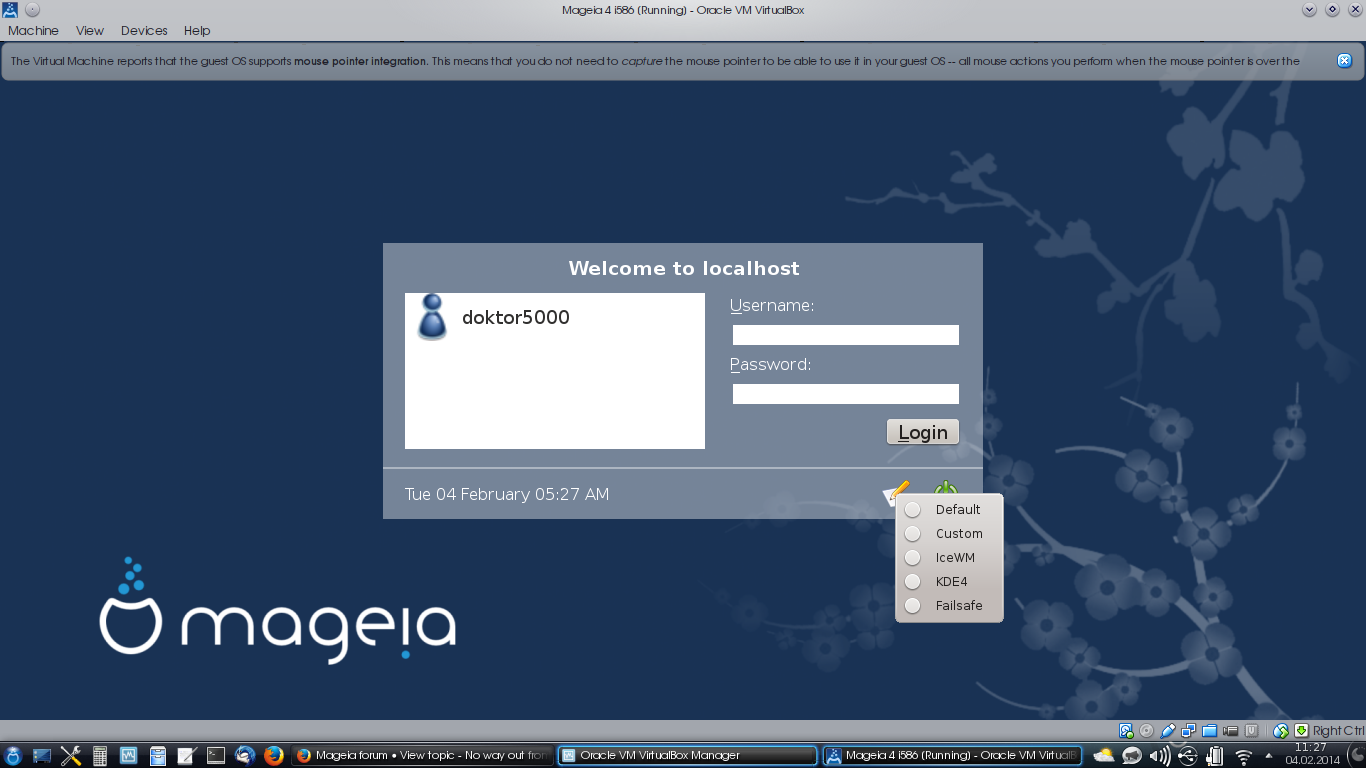Launch Firefox from the taskbar

[274, 756]
